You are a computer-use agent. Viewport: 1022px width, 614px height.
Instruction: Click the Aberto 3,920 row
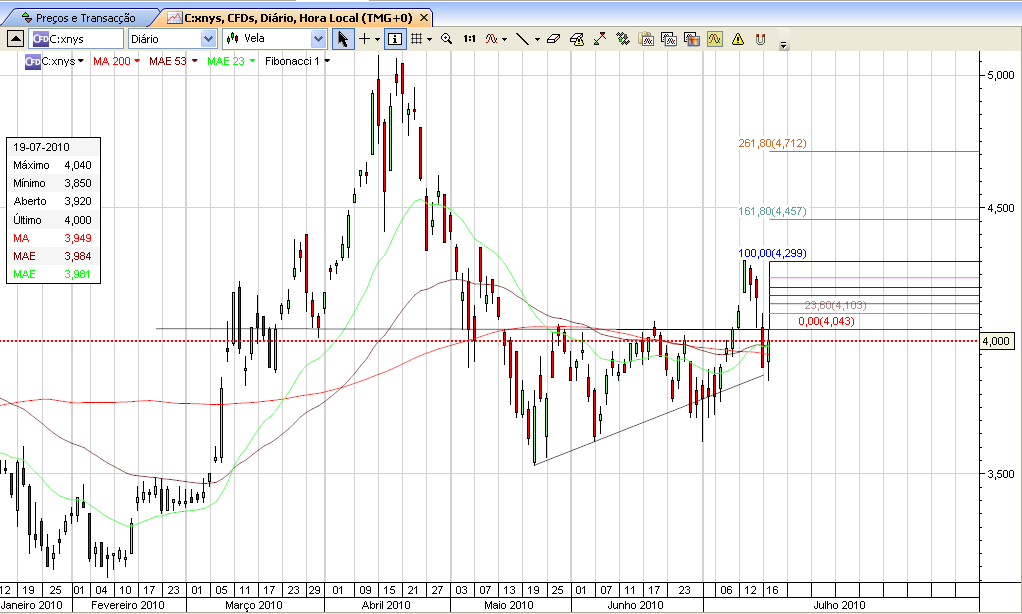[53, 201]
